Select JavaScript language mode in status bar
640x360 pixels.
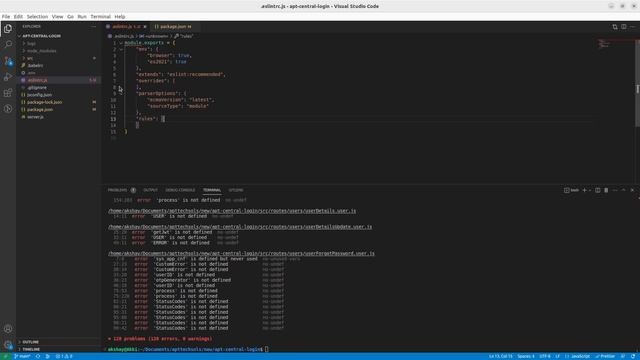click(578, 356)
